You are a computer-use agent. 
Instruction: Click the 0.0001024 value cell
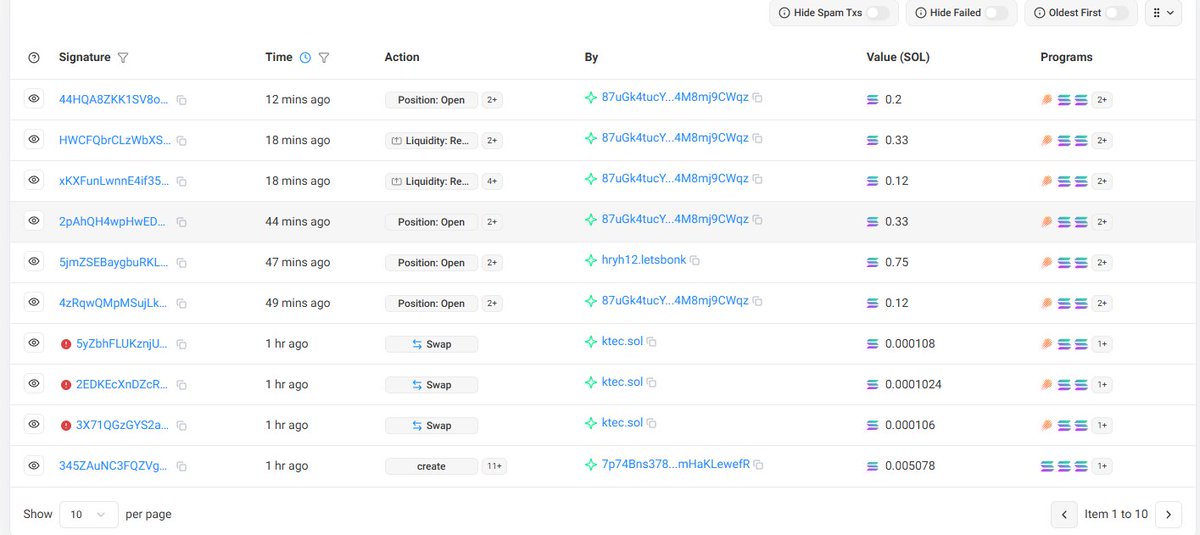tap(913, 385)
